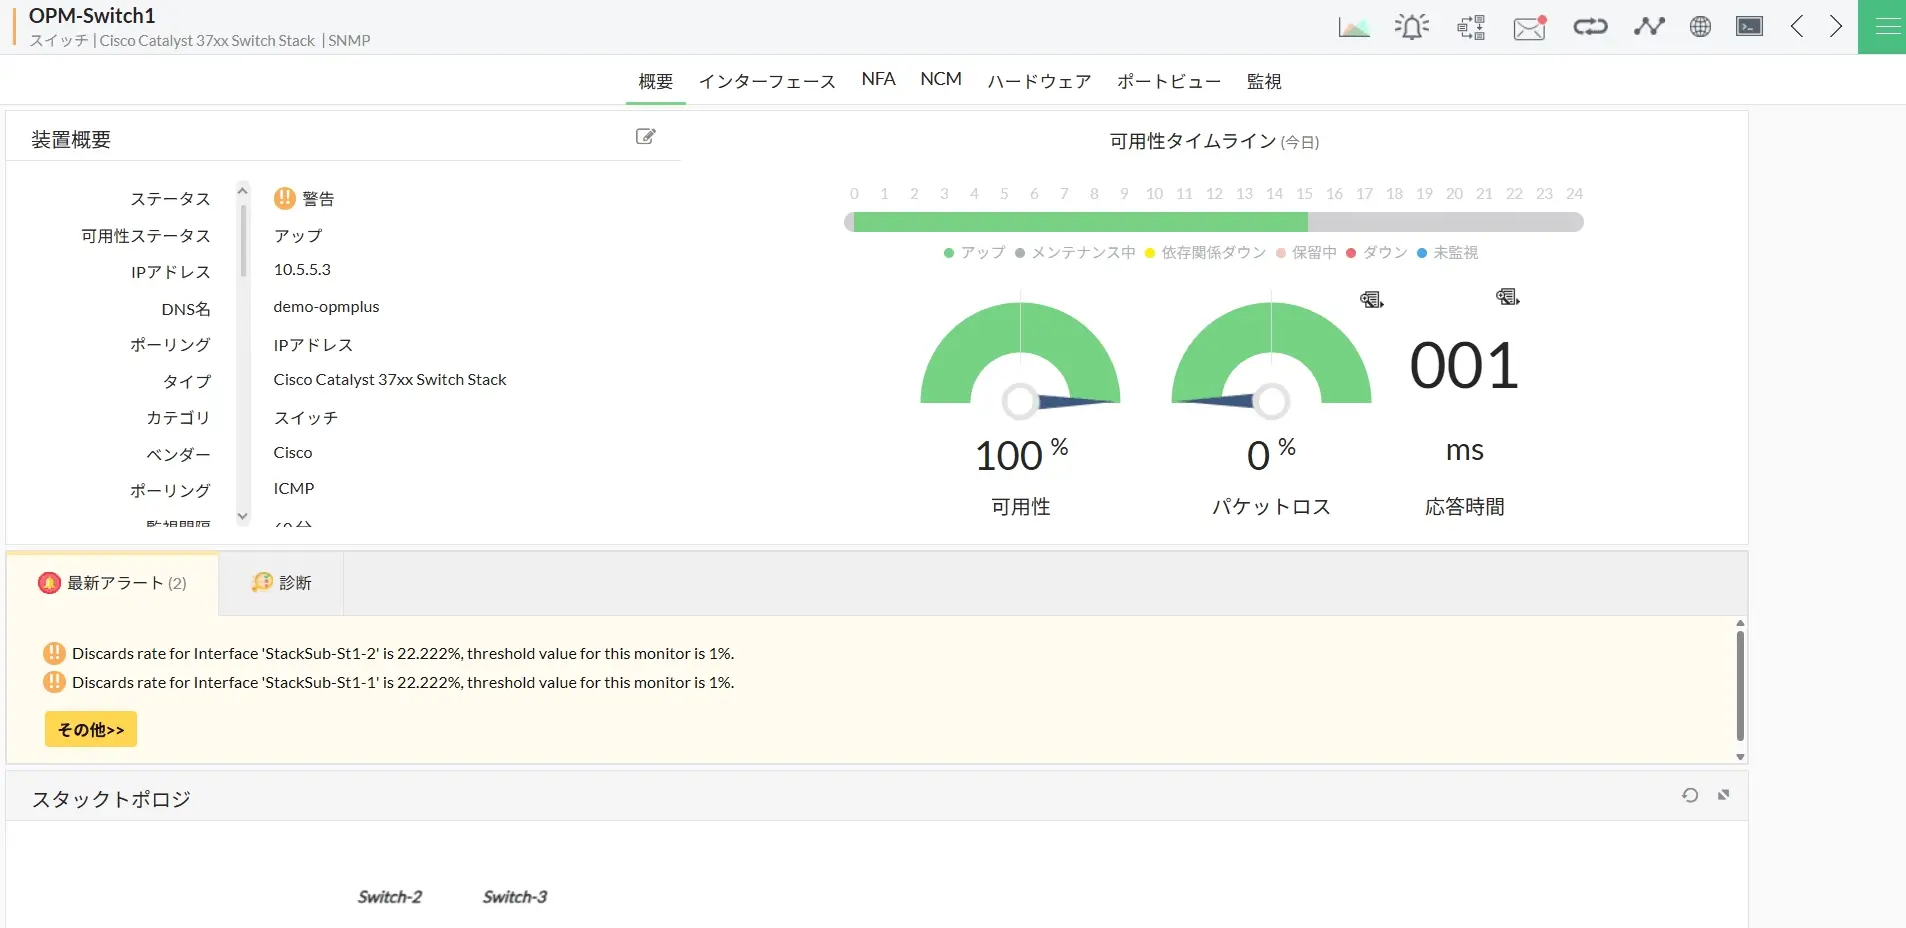Open the 監視 tab
1906x928 pixels.
click(1264, 81)
